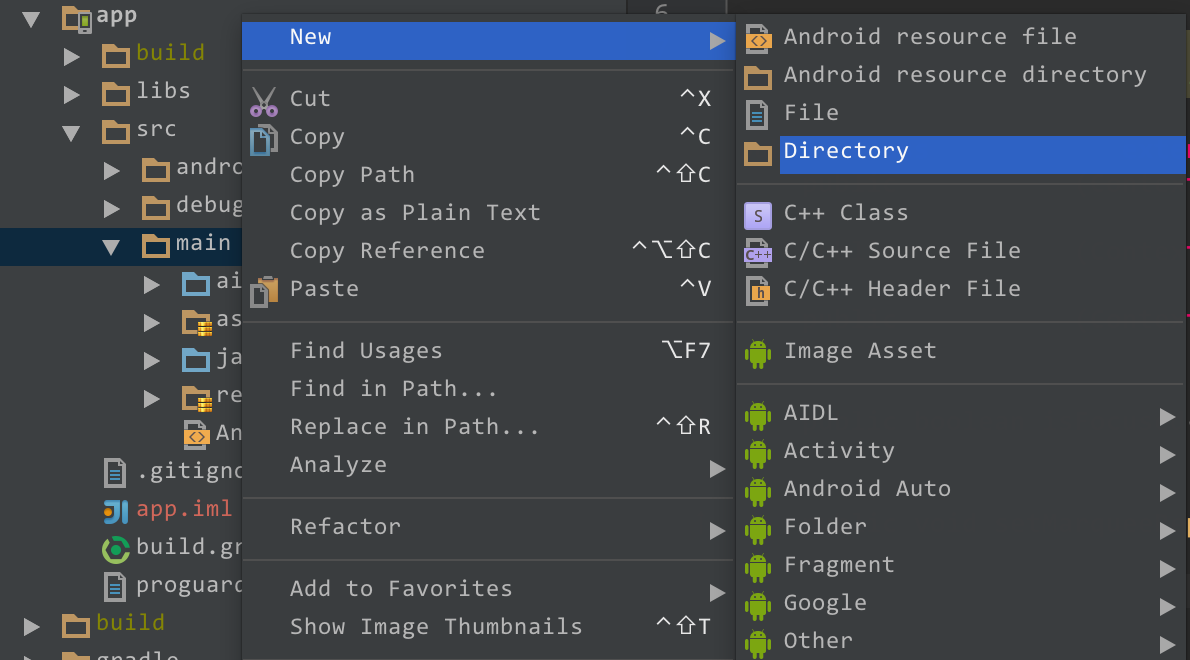Click the Android resource file icon
The image size is (1190, 660).
757,39
